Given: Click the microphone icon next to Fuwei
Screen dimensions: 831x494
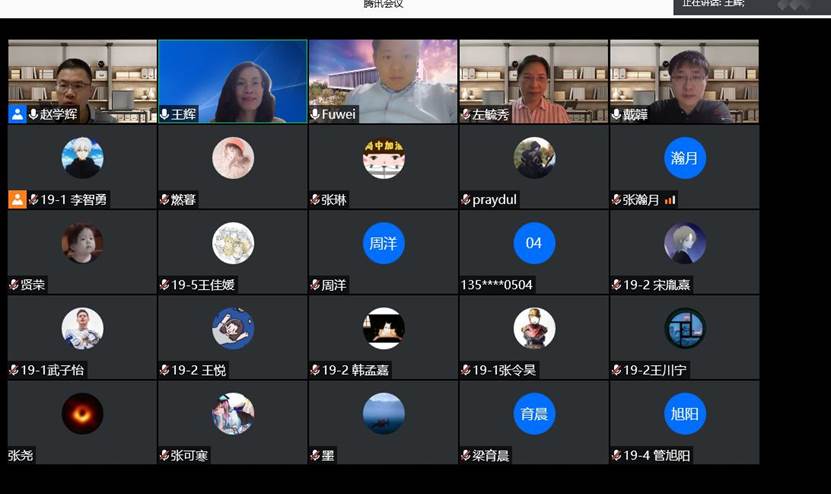Looking at the screenshot, I should pyautogui.click(x=315, y=114).
